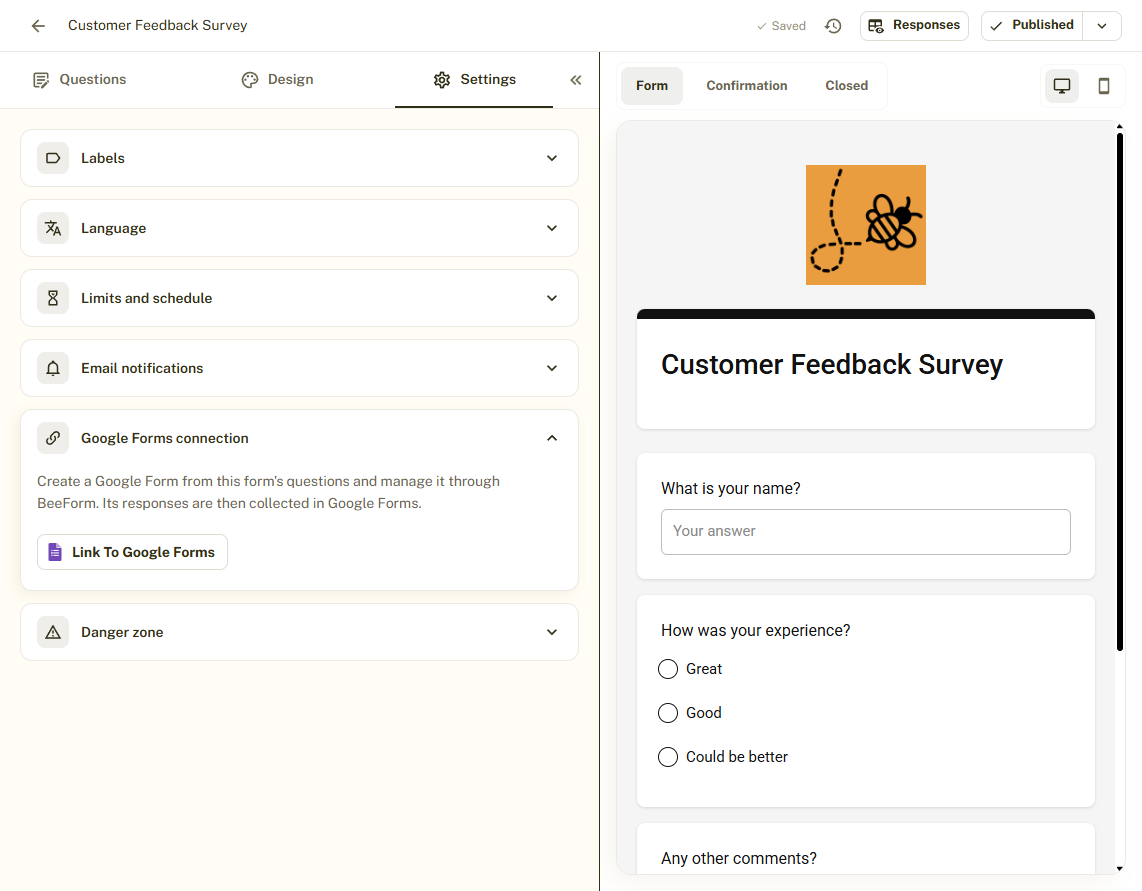Expand the Danger zone chevron
The width and height of the screenshot is (1142, 891).
[x=552, y=632]
